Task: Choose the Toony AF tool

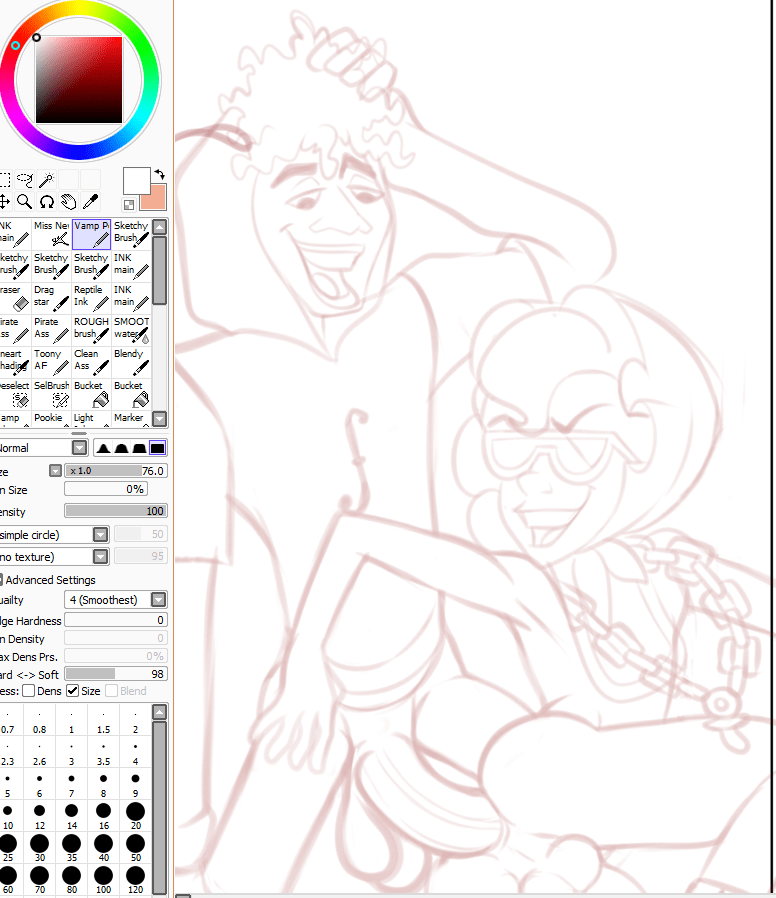Action: tap(52, 362)
